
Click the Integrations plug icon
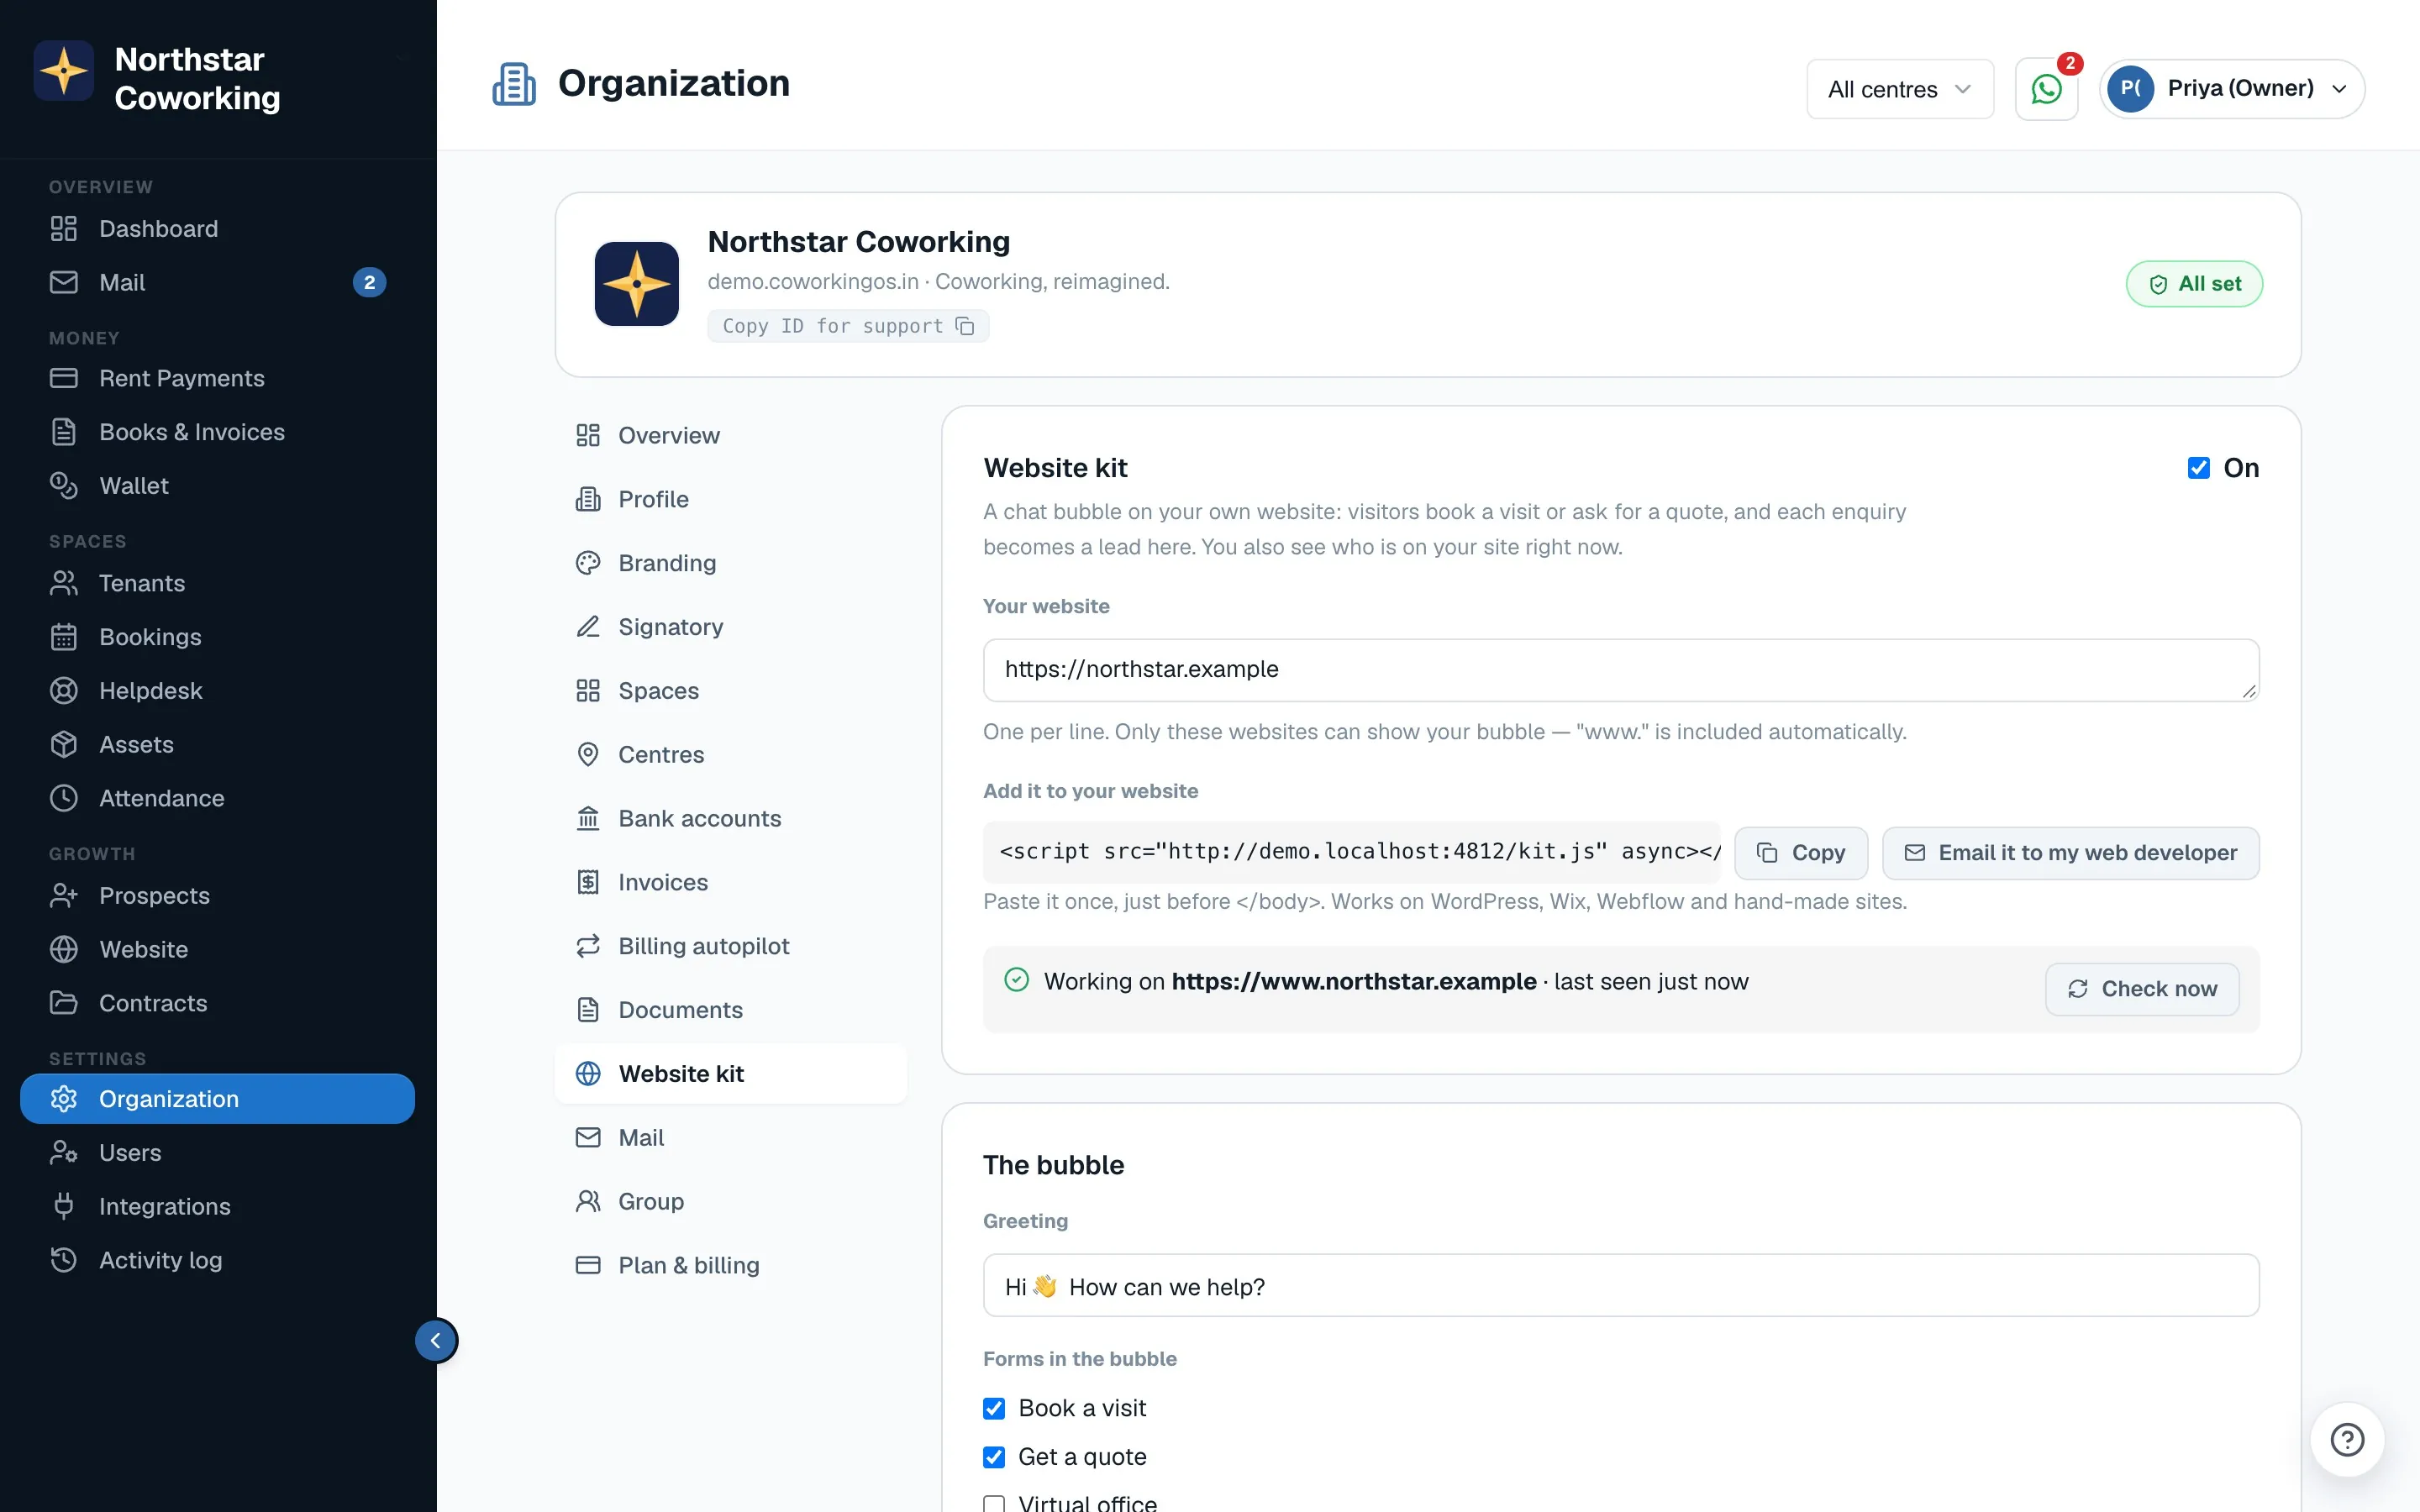(x=64, y=1206)
